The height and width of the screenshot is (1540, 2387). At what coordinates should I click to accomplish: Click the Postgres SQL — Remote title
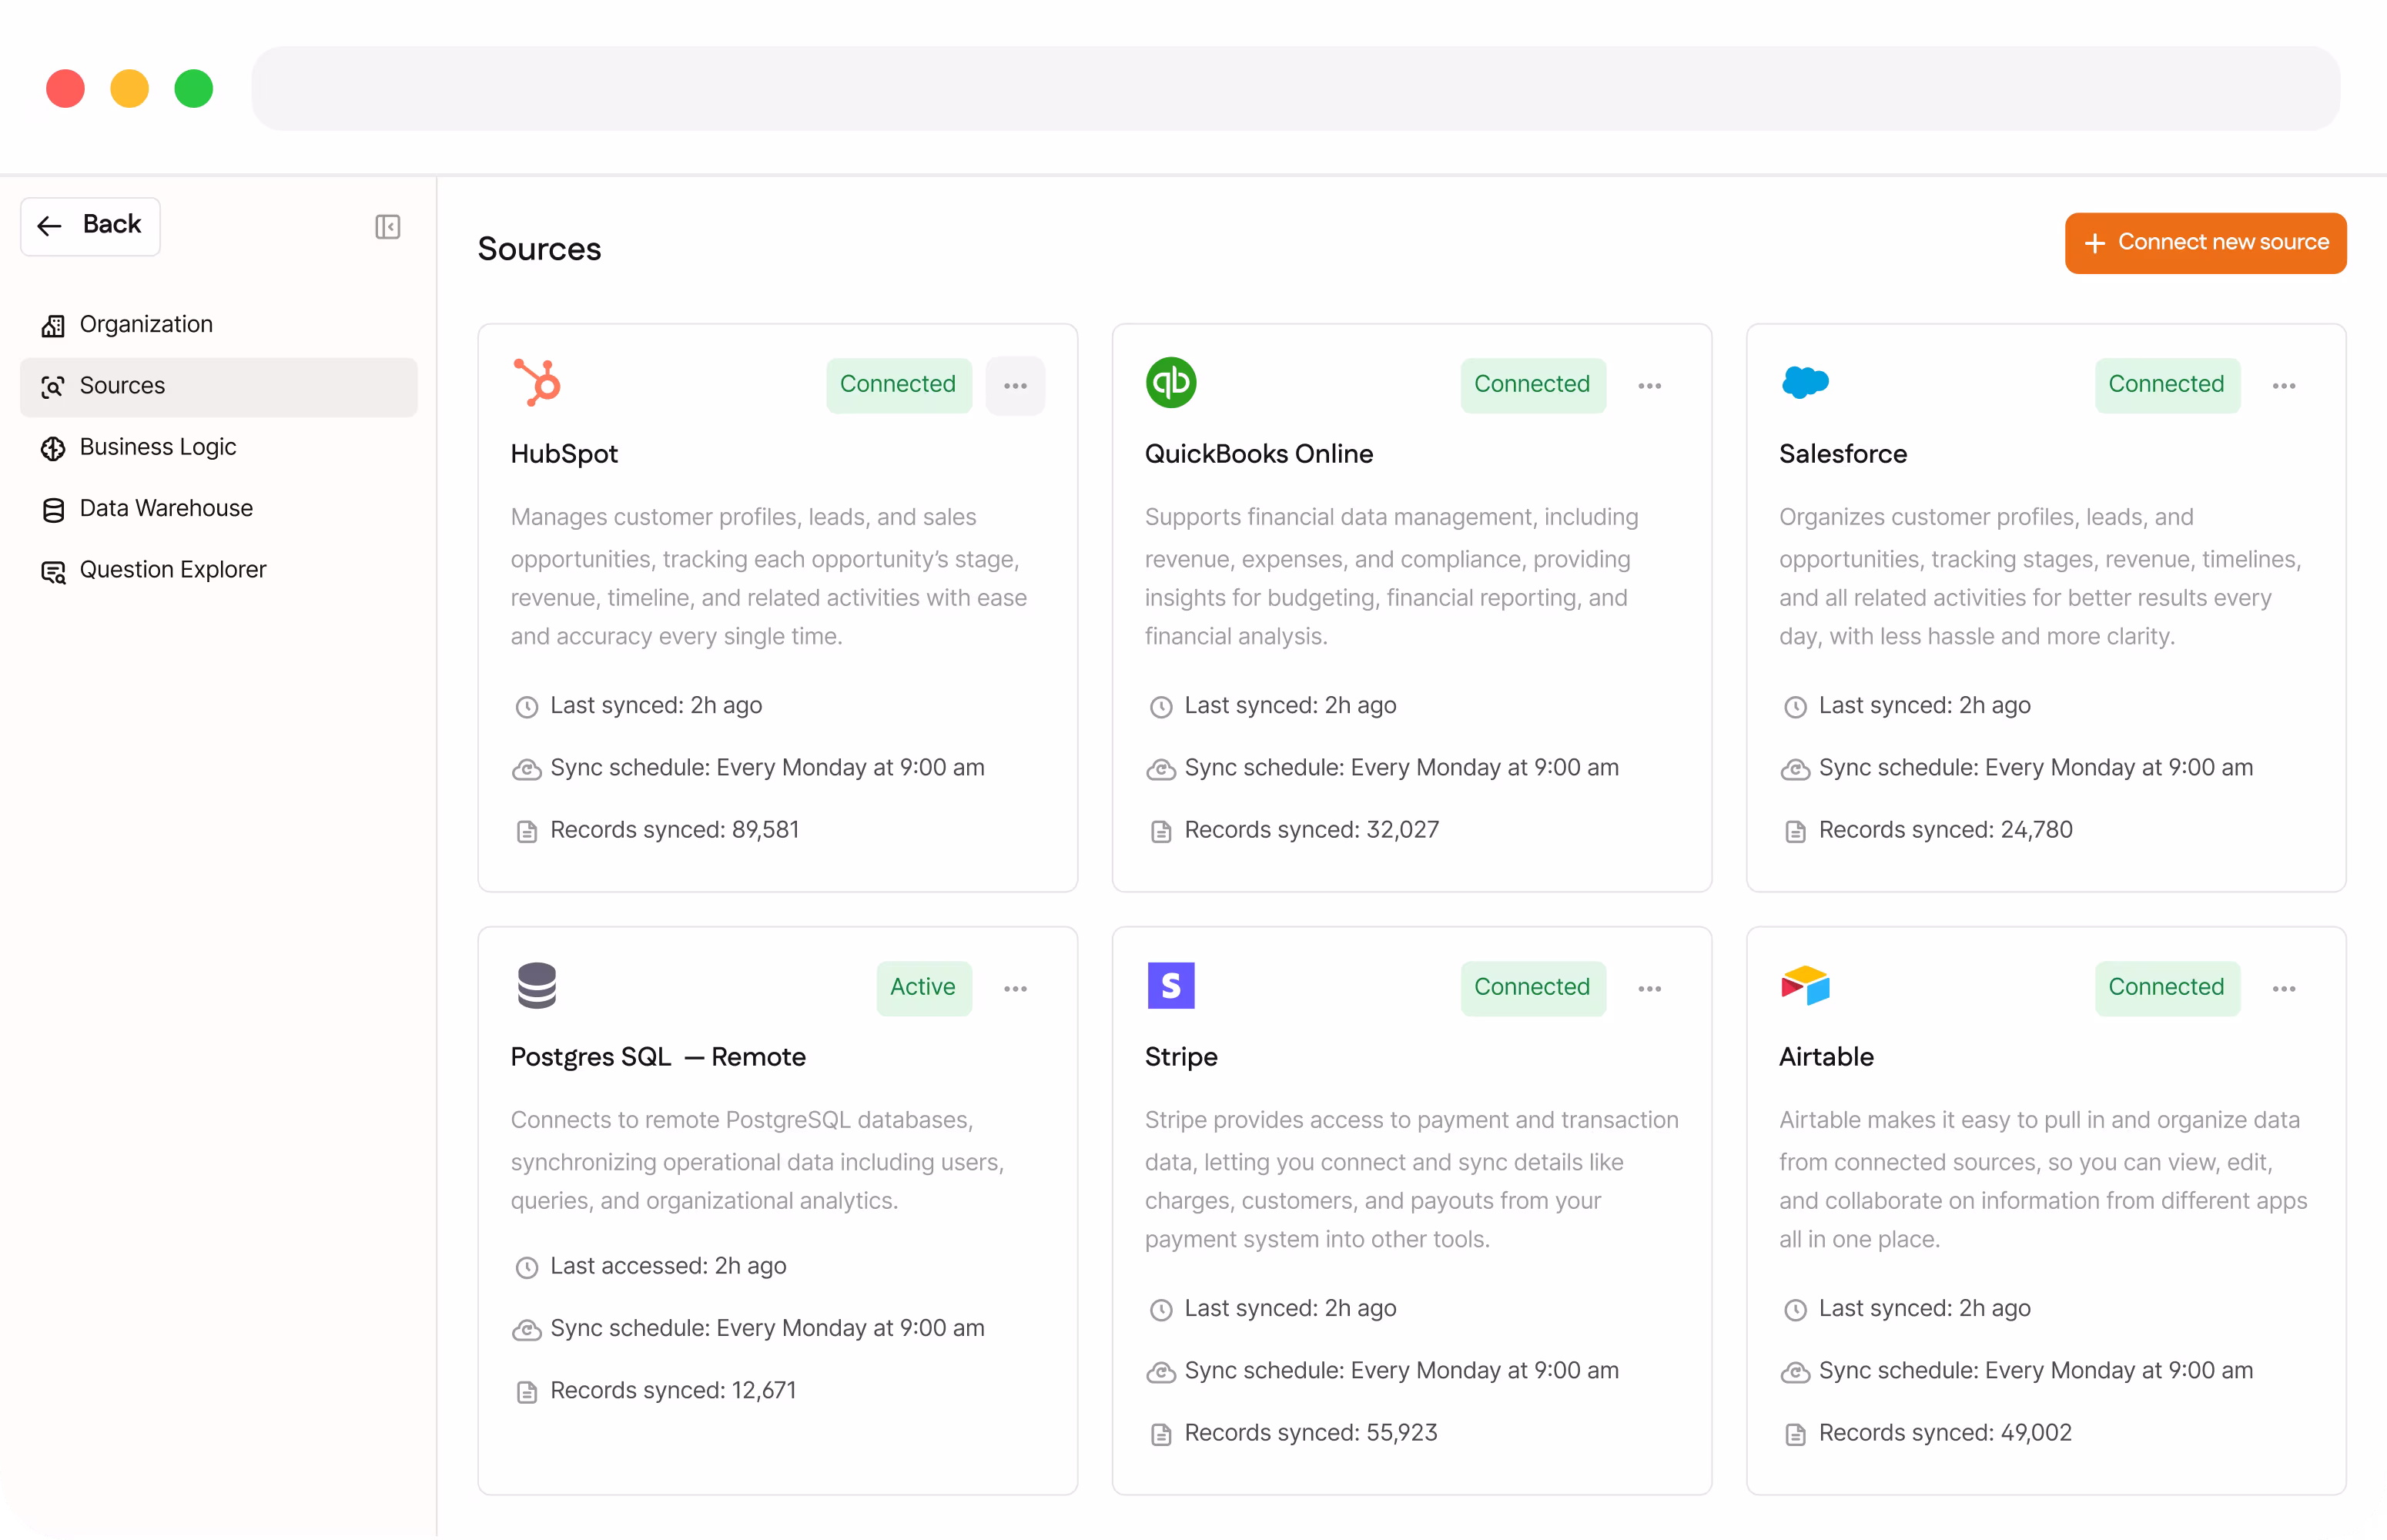[x=658, y=1057]
